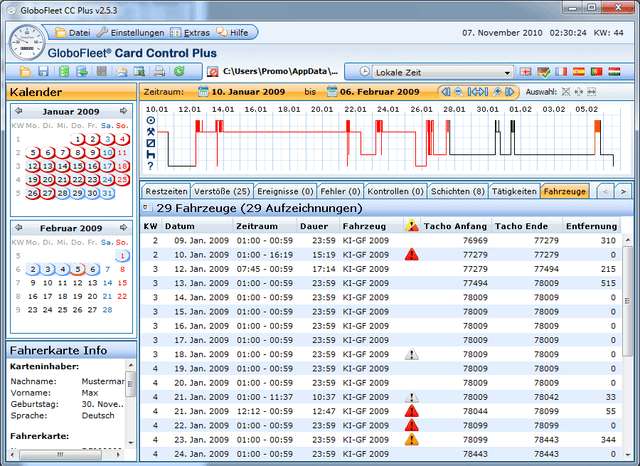Image resolution: width=640 pixels, height=466 pixels.
Task: Select the German flag with checkmark
Action: tap(543, 72)
